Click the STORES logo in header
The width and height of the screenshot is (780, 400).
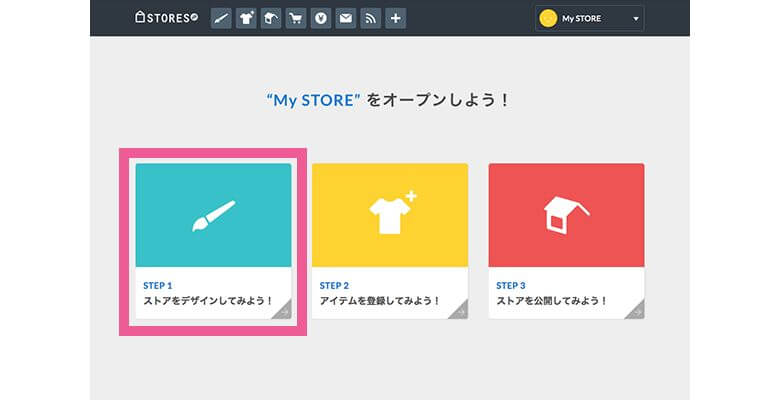[167, 17]
